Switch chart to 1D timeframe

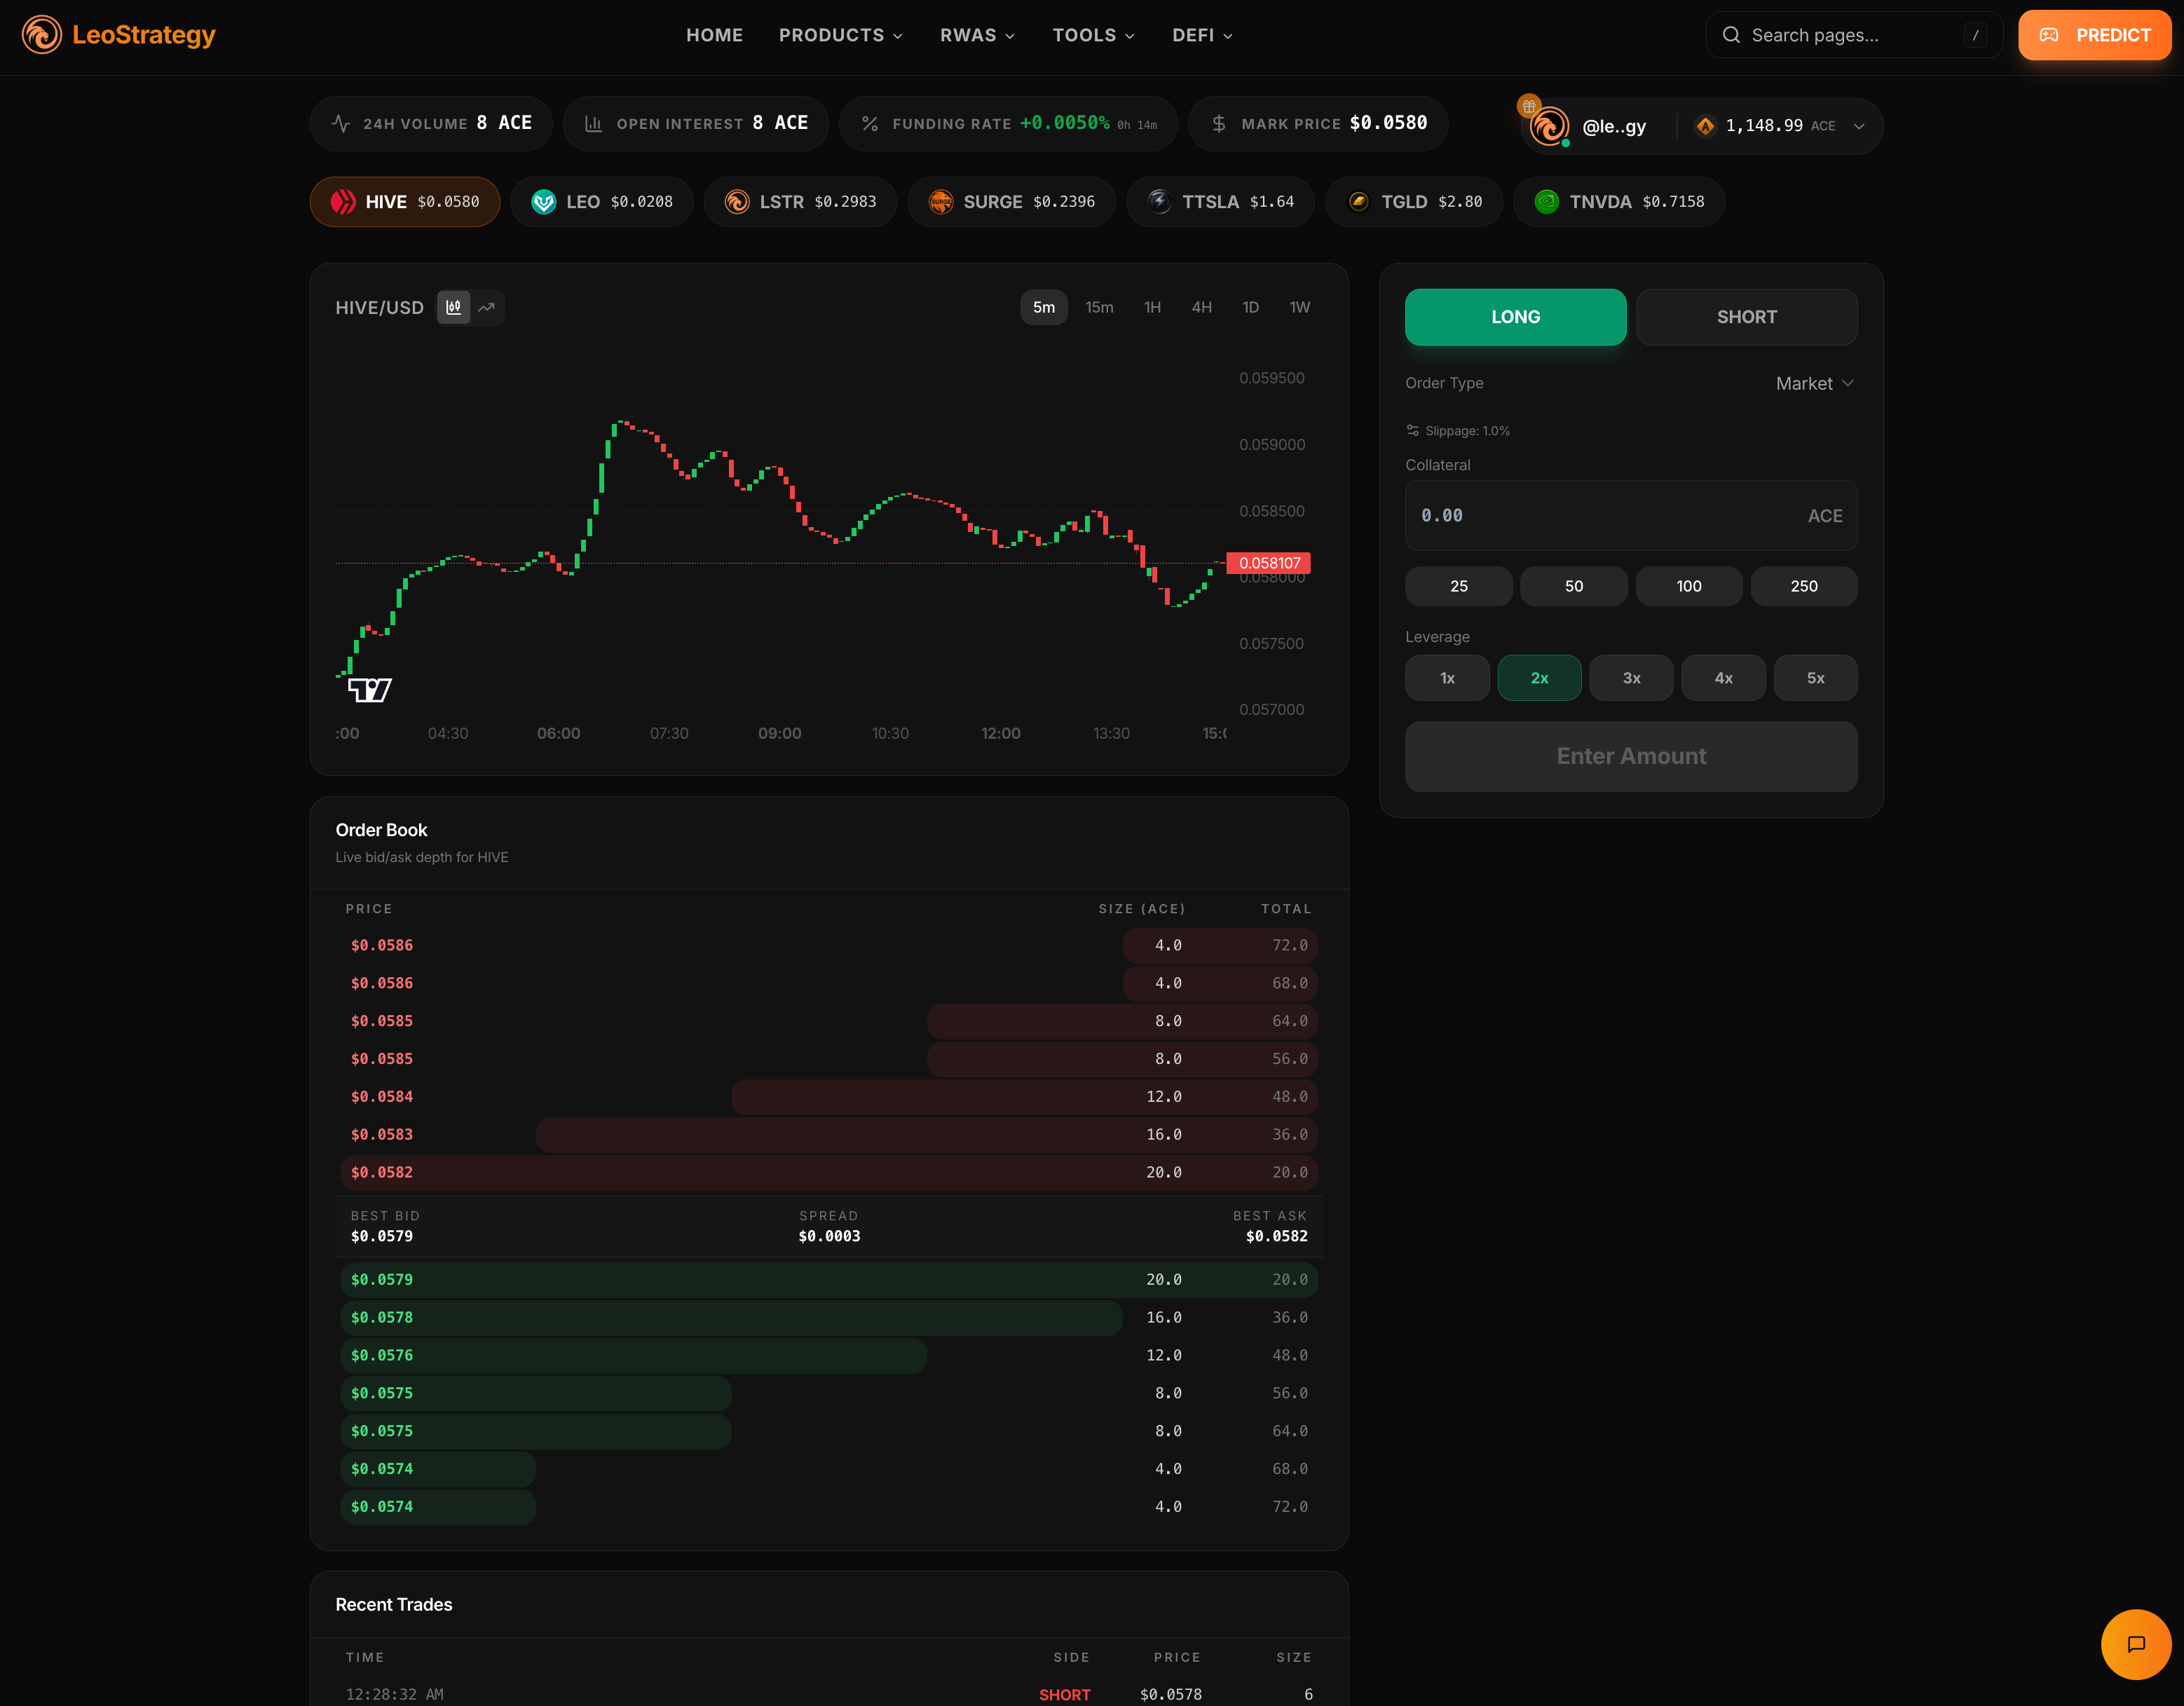click(x=1250, y=307)
